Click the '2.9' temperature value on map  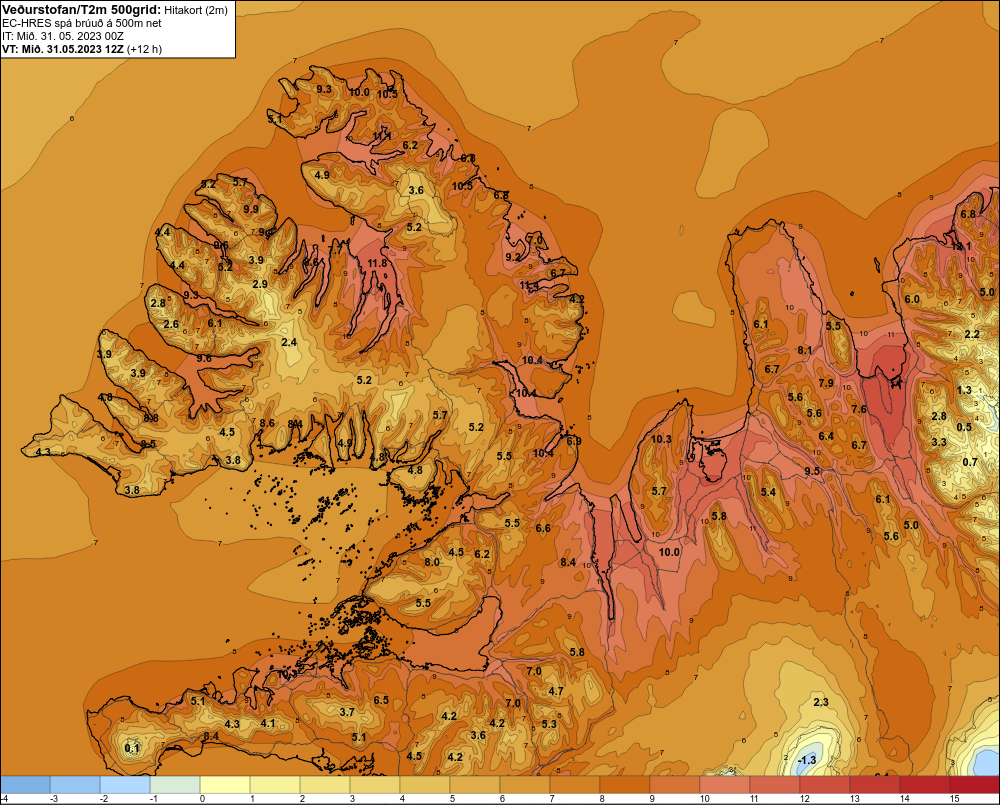coord(260,284)
